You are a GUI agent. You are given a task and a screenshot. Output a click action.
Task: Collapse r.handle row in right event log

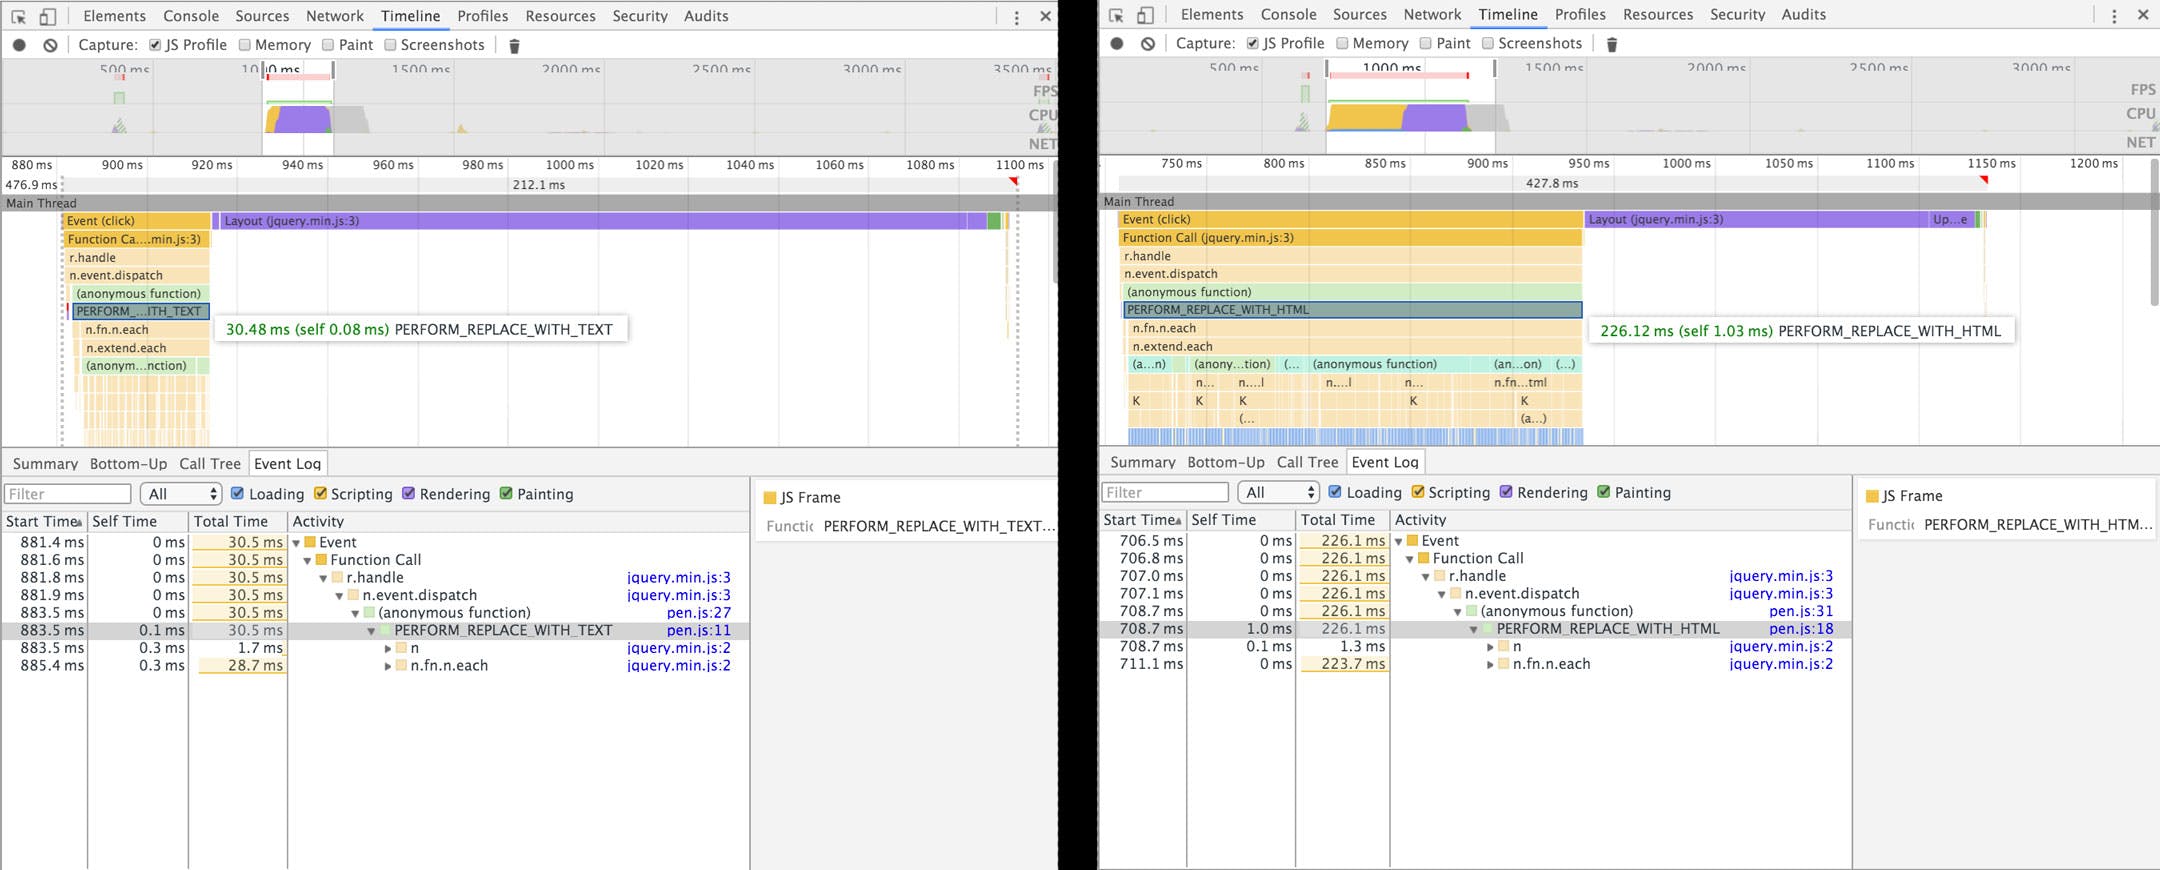click(1426, 577)
